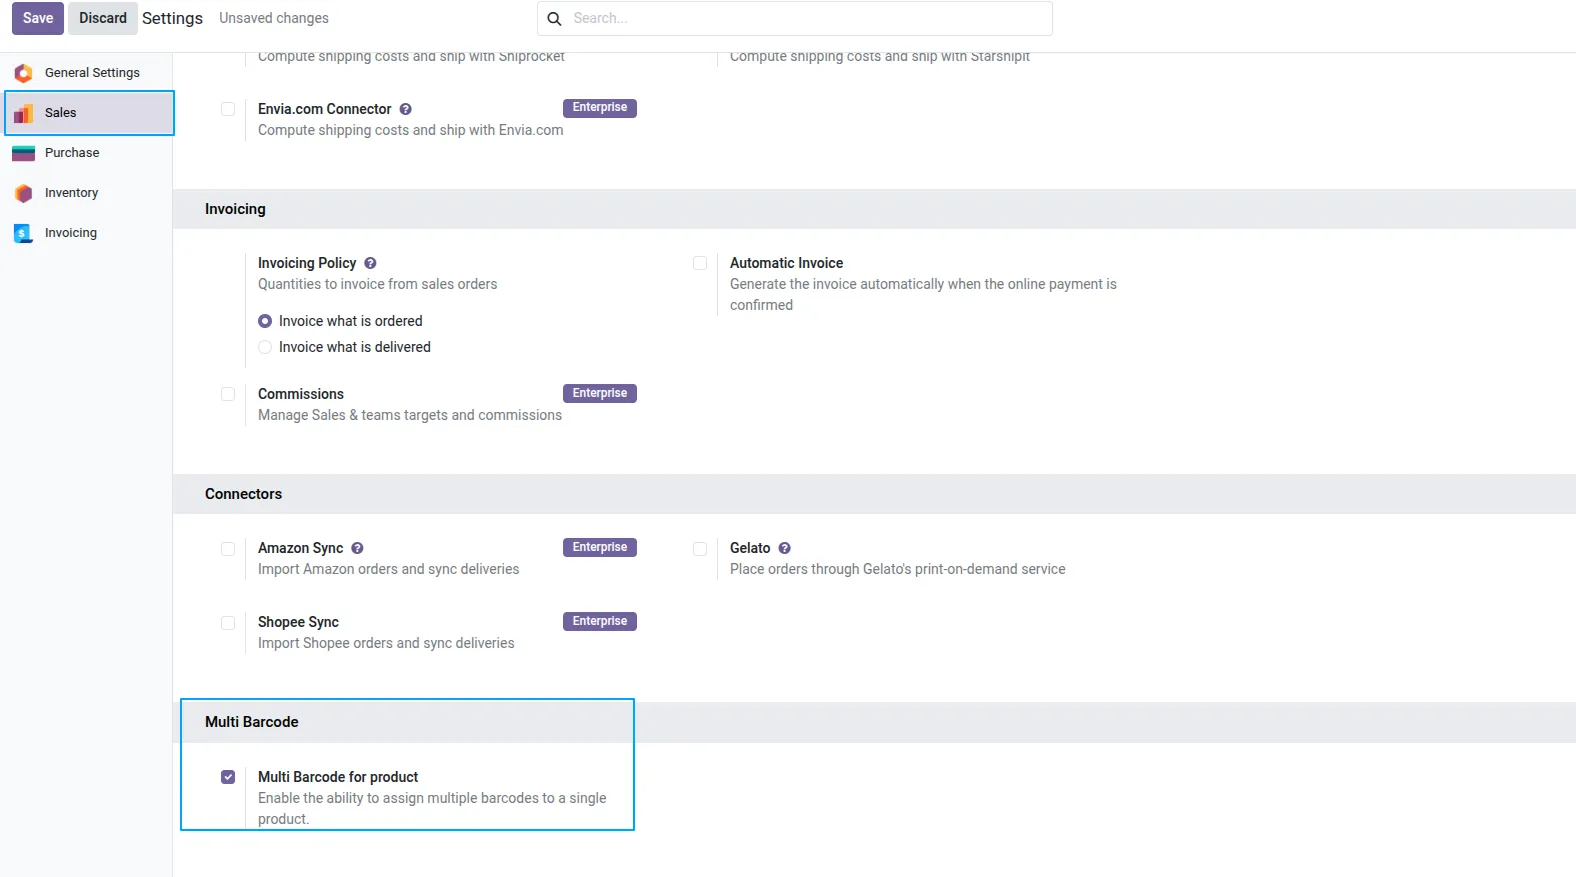
Task: Click help icon beside Invoicing Policy
Action: point(370,263)
